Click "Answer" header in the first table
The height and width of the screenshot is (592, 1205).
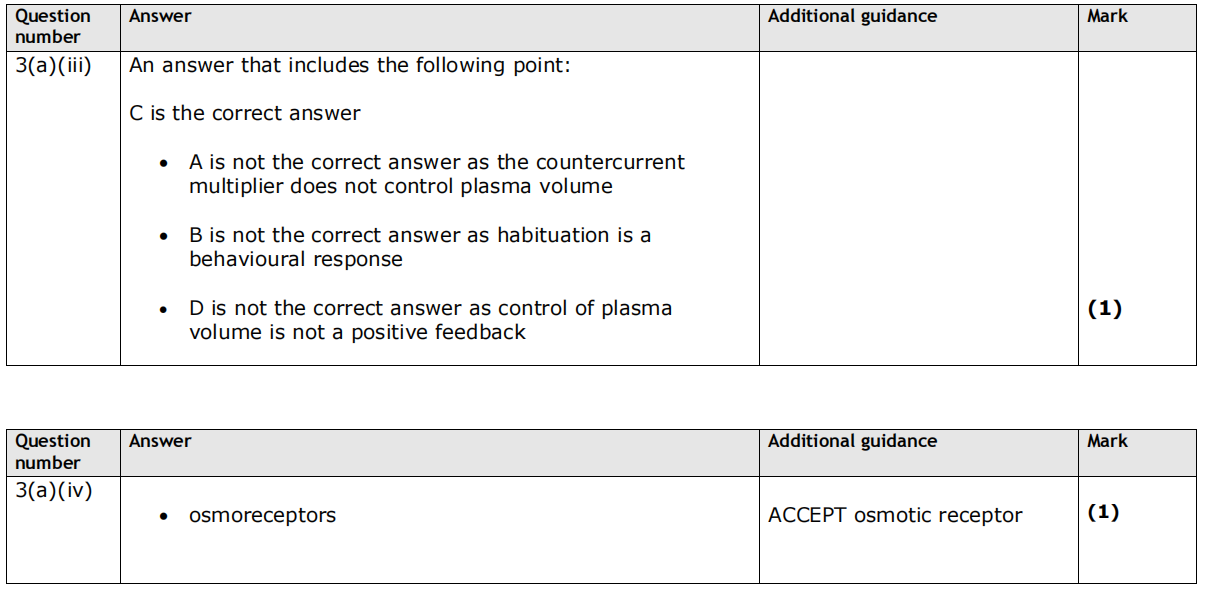click(160, 17)
